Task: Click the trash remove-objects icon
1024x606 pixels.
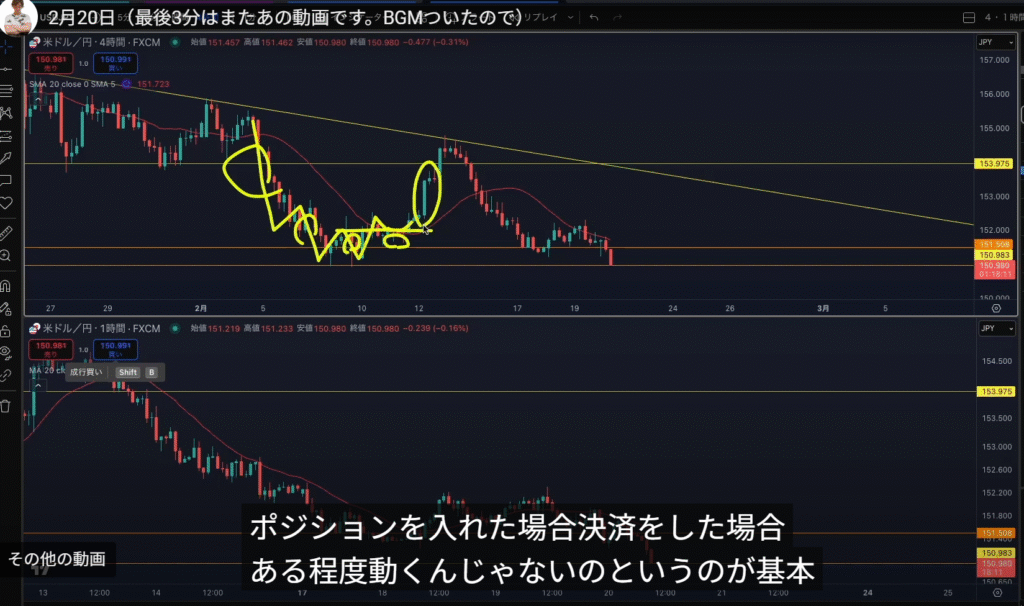Action: pyautogui.click(x=6, y=406)
